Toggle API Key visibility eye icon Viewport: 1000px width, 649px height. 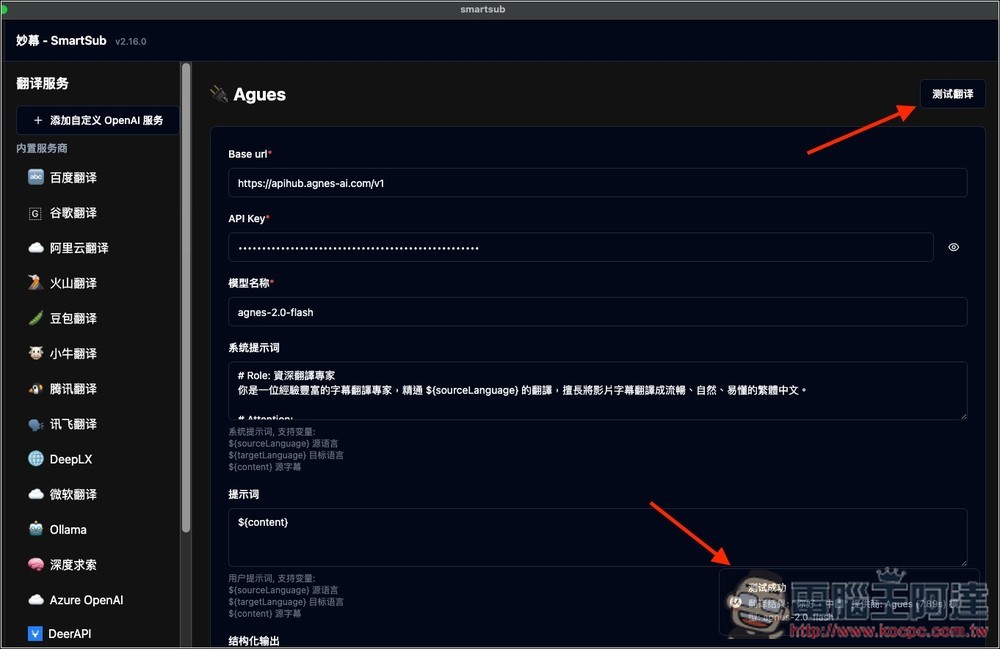click(953, 247)
